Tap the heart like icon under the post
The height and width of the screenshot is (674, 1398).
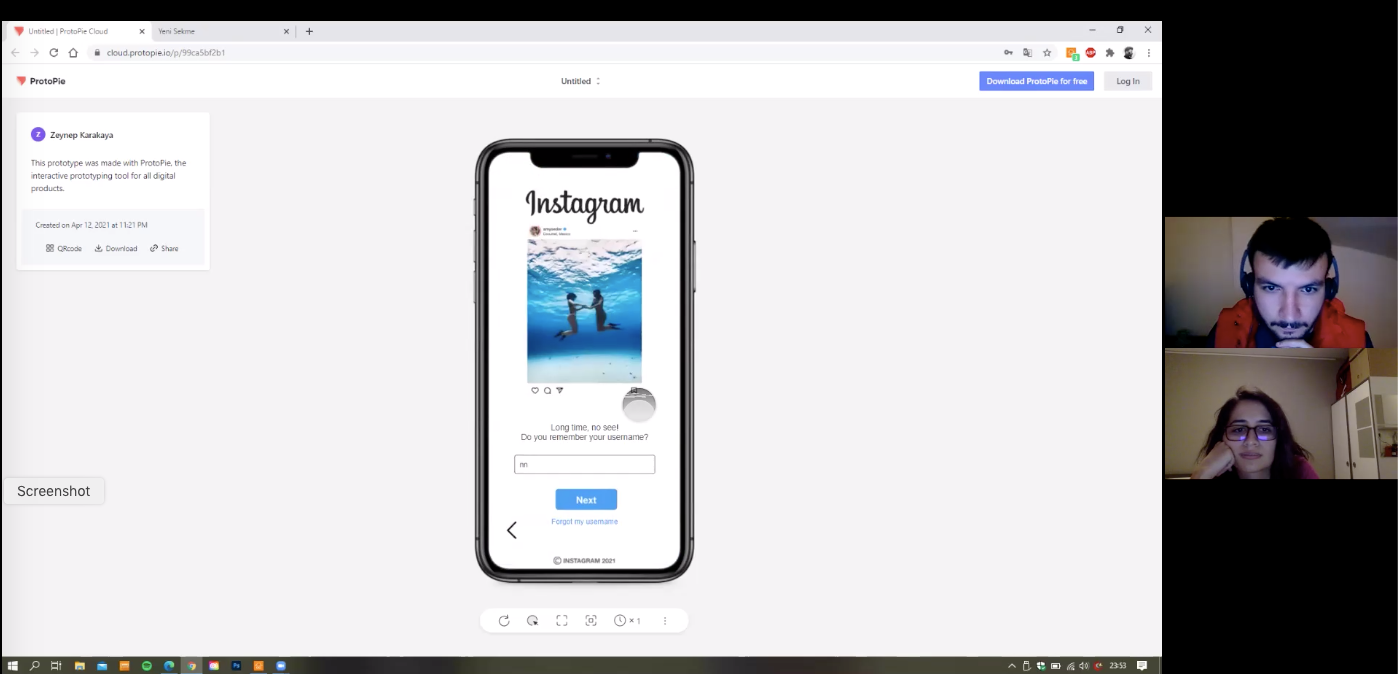535,390
